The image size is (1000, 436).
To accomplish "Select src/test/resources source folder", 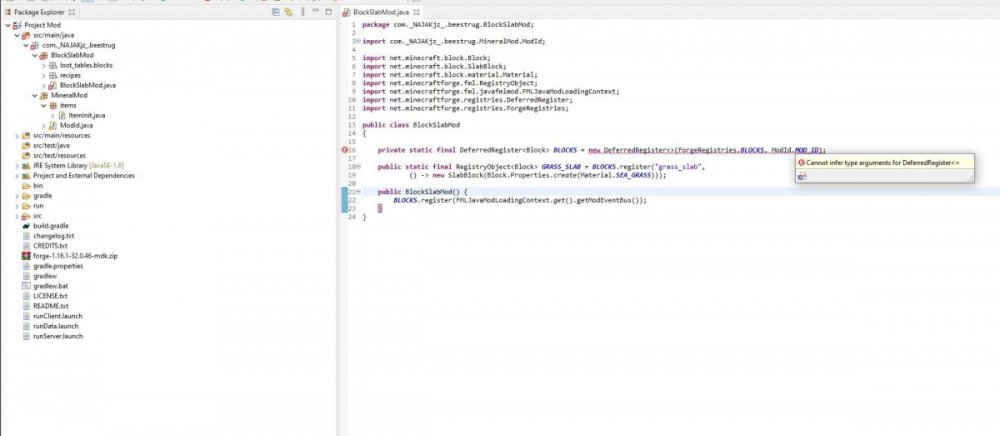I will 59,156.
